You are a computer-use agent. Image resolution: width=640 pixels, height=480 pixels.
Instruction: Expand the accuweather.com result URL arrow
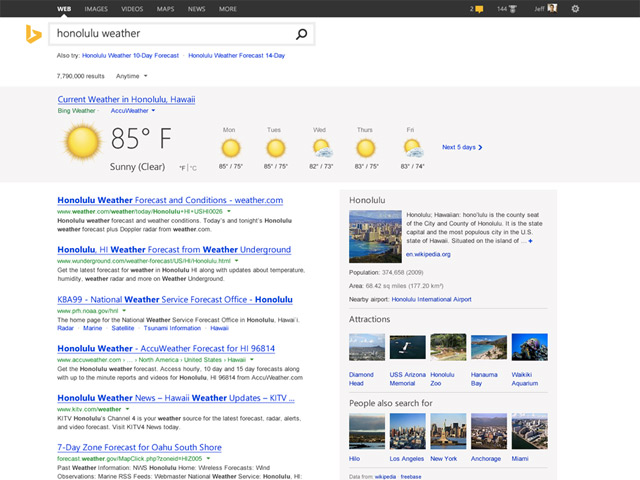point(252,360)
